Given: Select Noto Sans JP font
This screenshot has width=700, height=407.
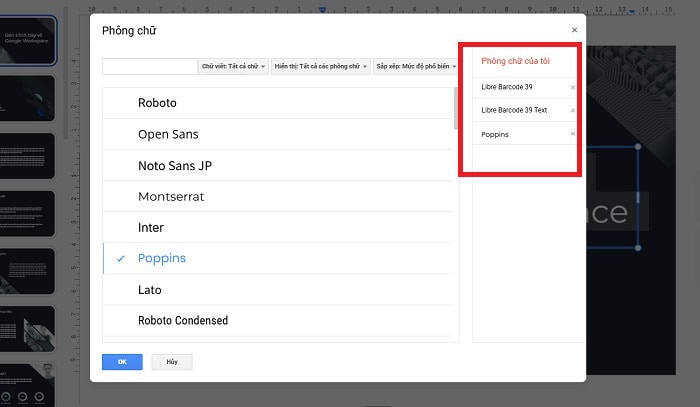Looking at the screenshot, I should pos(179,165).
